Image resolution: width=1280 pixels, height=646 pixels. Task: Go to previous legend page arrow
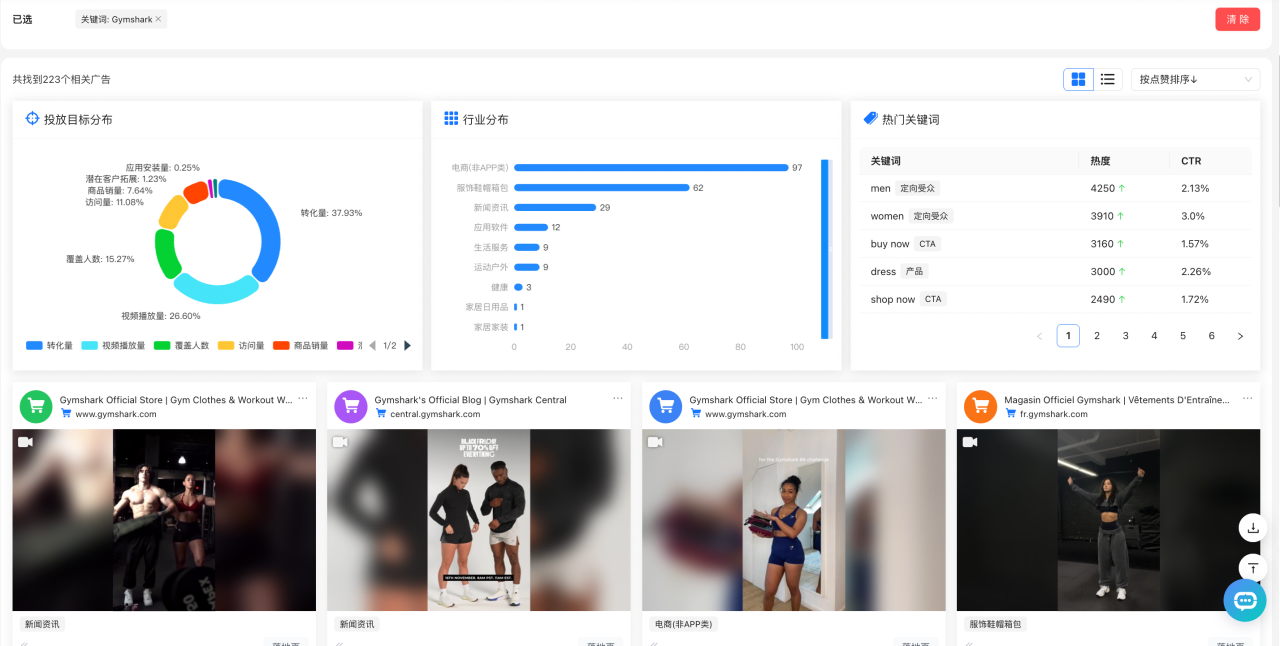[x=373, y=346]
